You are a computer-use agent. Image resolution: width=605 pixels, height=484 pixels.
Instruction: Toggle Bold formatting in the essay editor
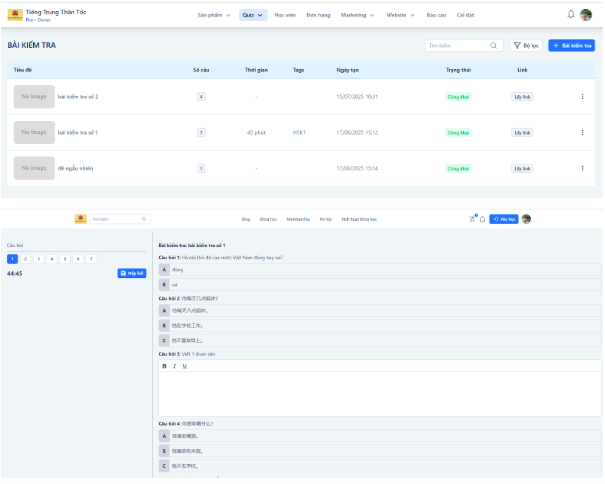pyautogui.click(x=165, y=366)
